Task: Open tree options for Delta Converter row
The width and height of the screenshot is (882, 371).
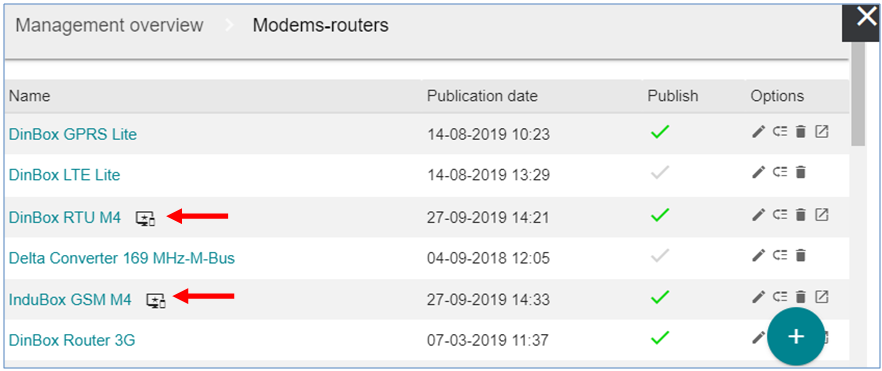Action: (x=780, y=255)
